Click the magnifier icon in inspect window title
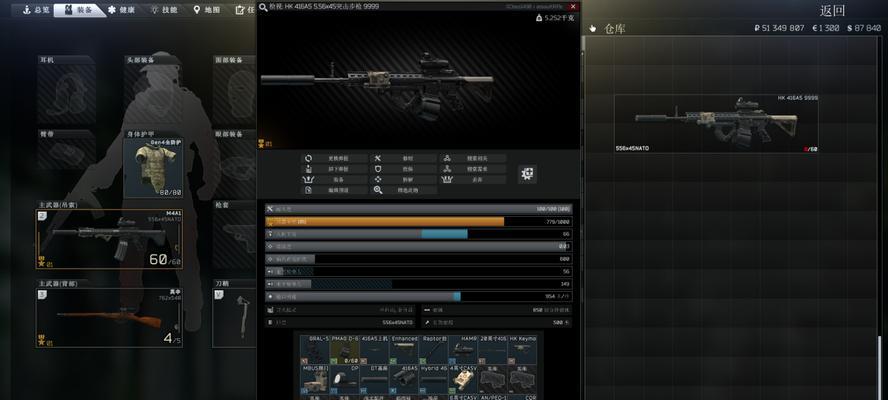The width and height of the screenshot is (888, 400). 263,6
